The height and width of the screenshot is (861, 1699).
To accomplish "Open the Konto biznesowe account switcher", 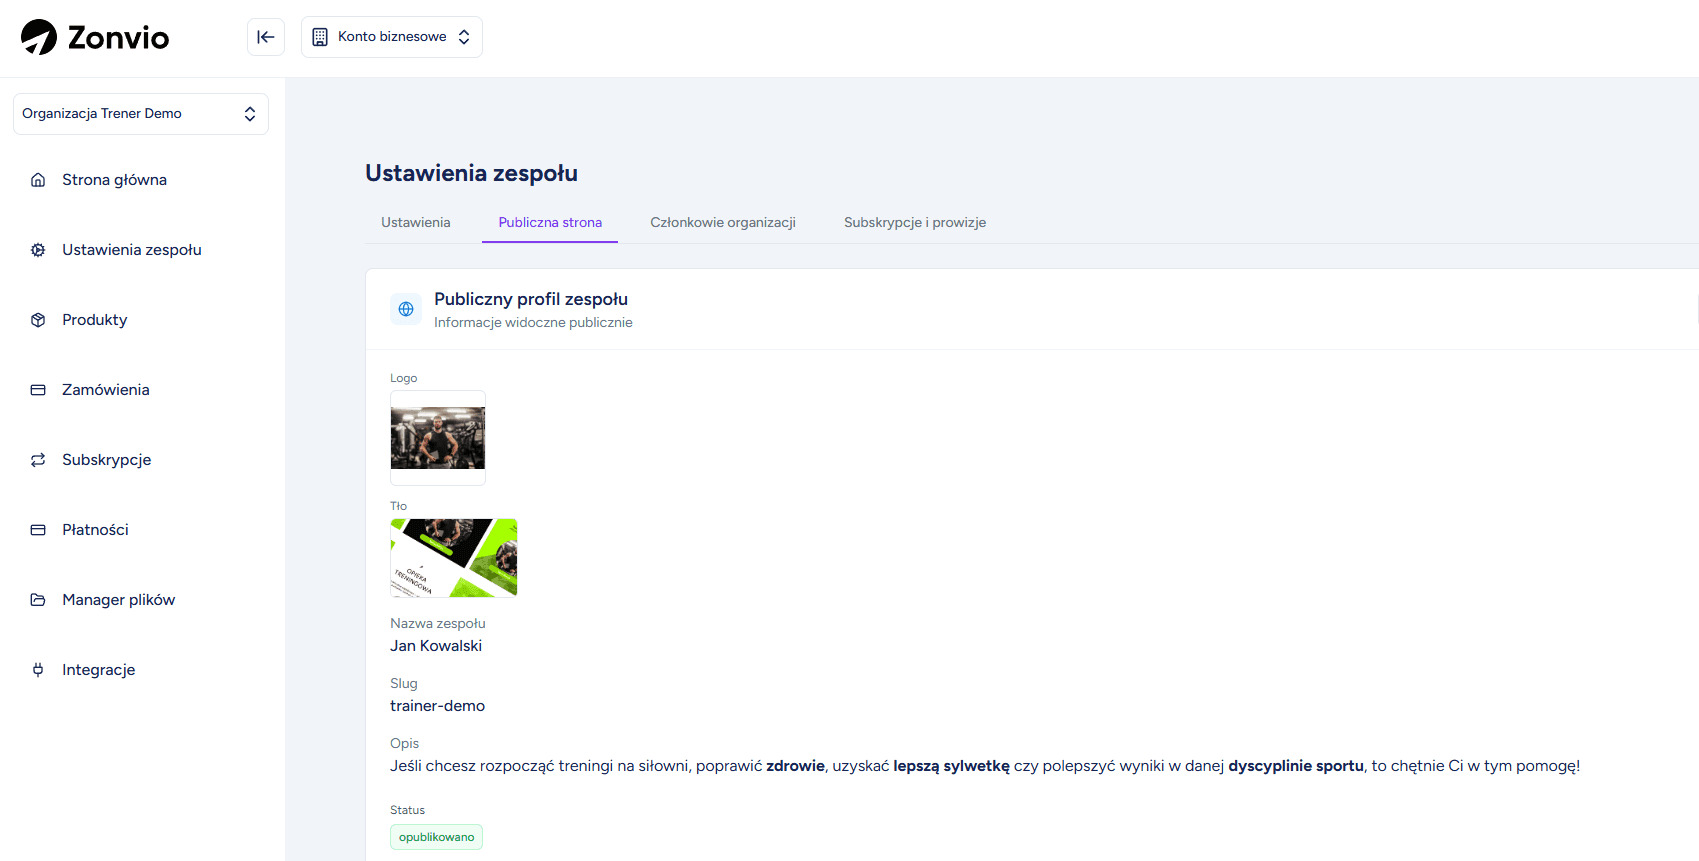I will [x=392, y=37].
